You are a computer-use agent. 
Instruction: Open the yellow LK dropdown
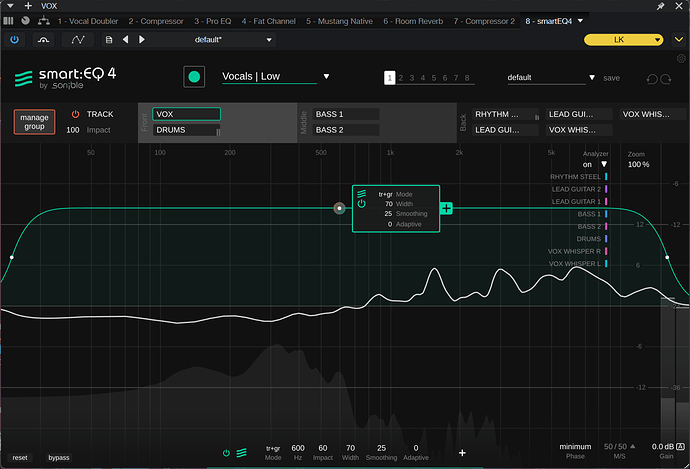click(x=623, y=40)
